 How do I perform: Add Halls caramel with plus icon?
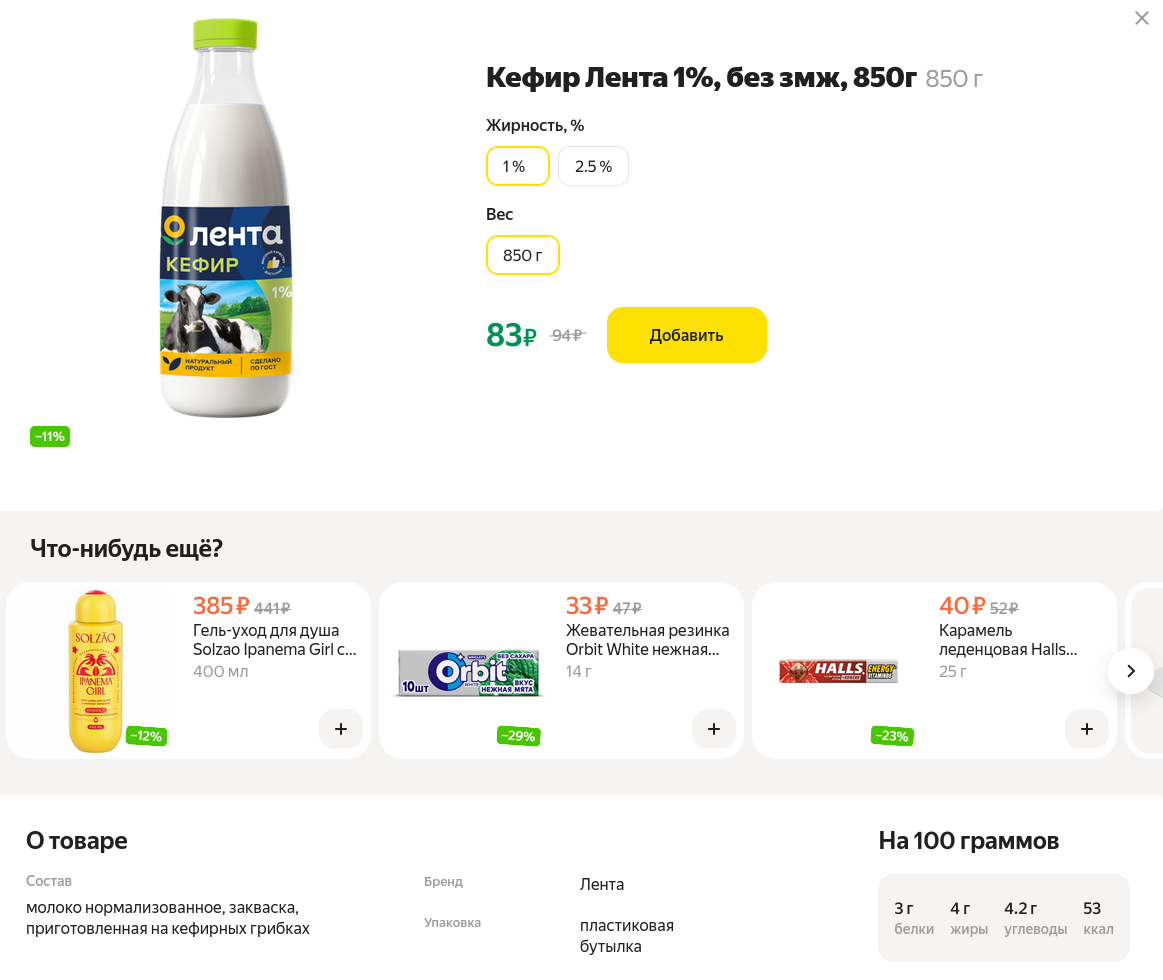[x=1087, y=729]
